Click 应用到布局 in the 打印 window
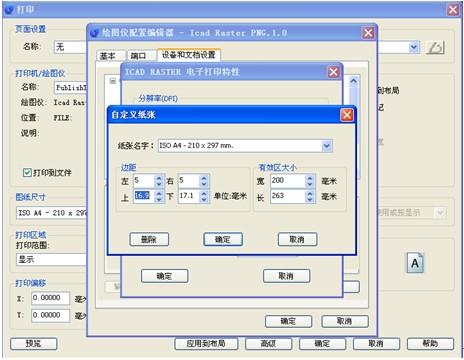The image size is (464, 360). coord(206,344)
